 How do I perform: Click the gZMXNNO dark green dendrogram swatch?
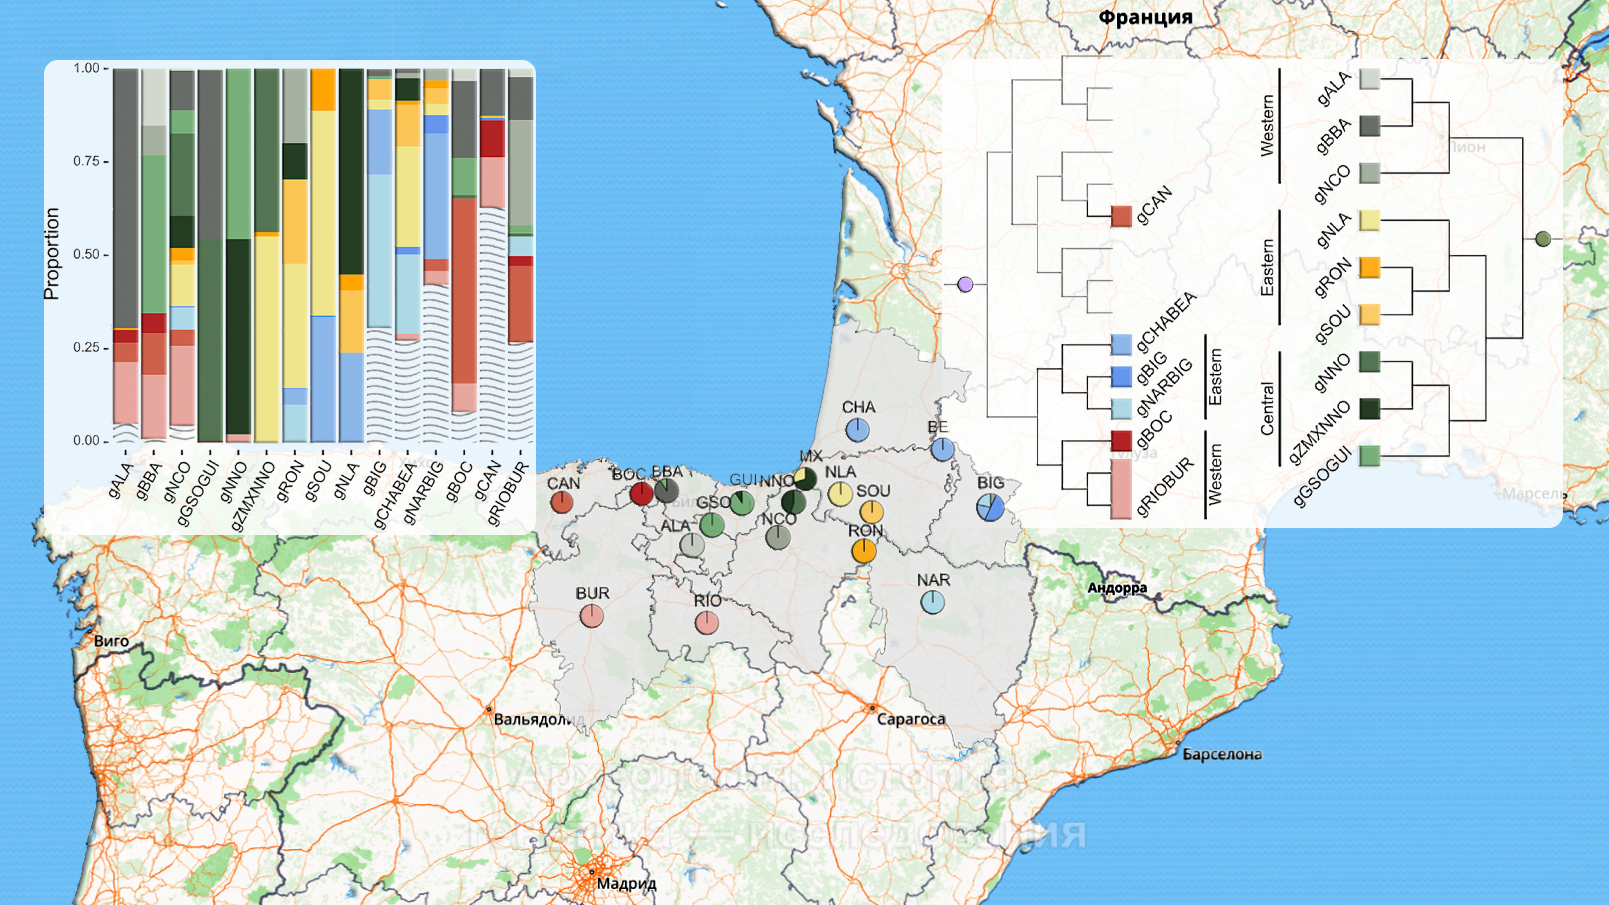[1370, 408]
